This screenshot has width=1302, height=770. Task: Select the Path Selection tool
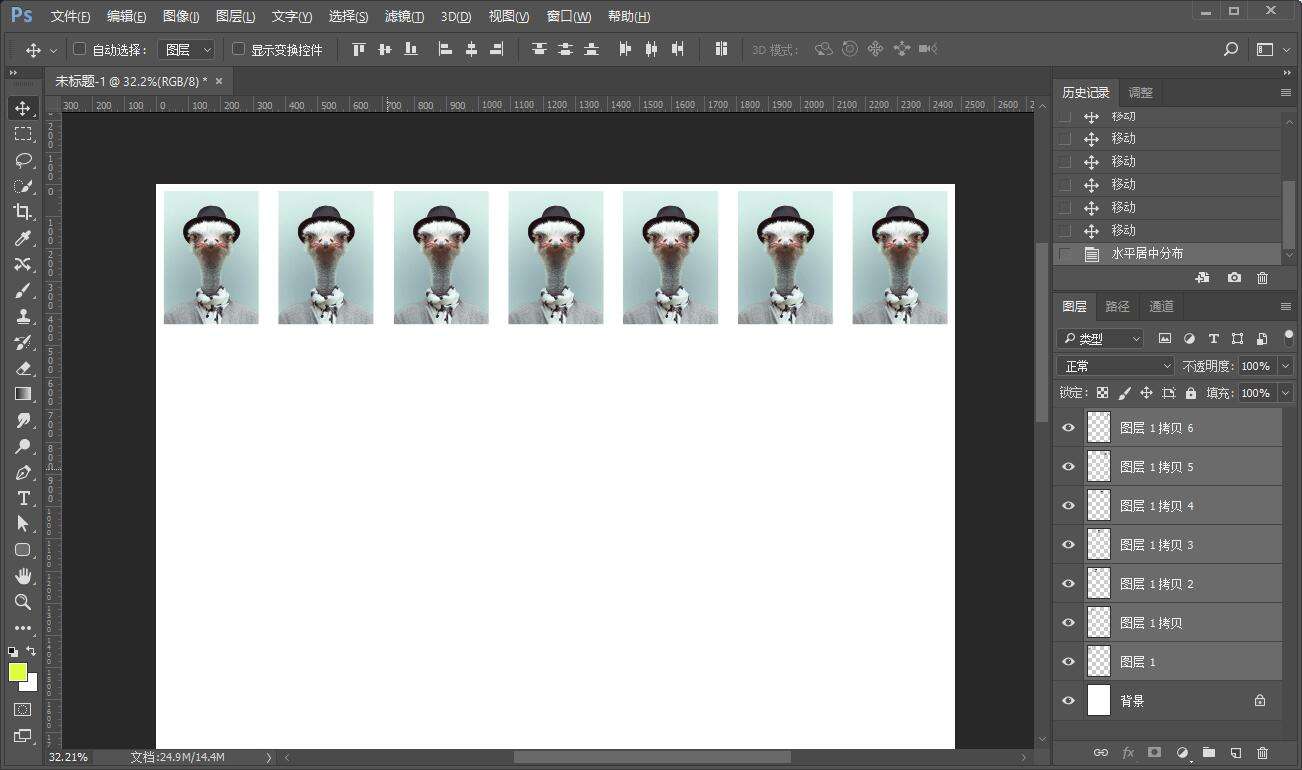tap(23, 524)
